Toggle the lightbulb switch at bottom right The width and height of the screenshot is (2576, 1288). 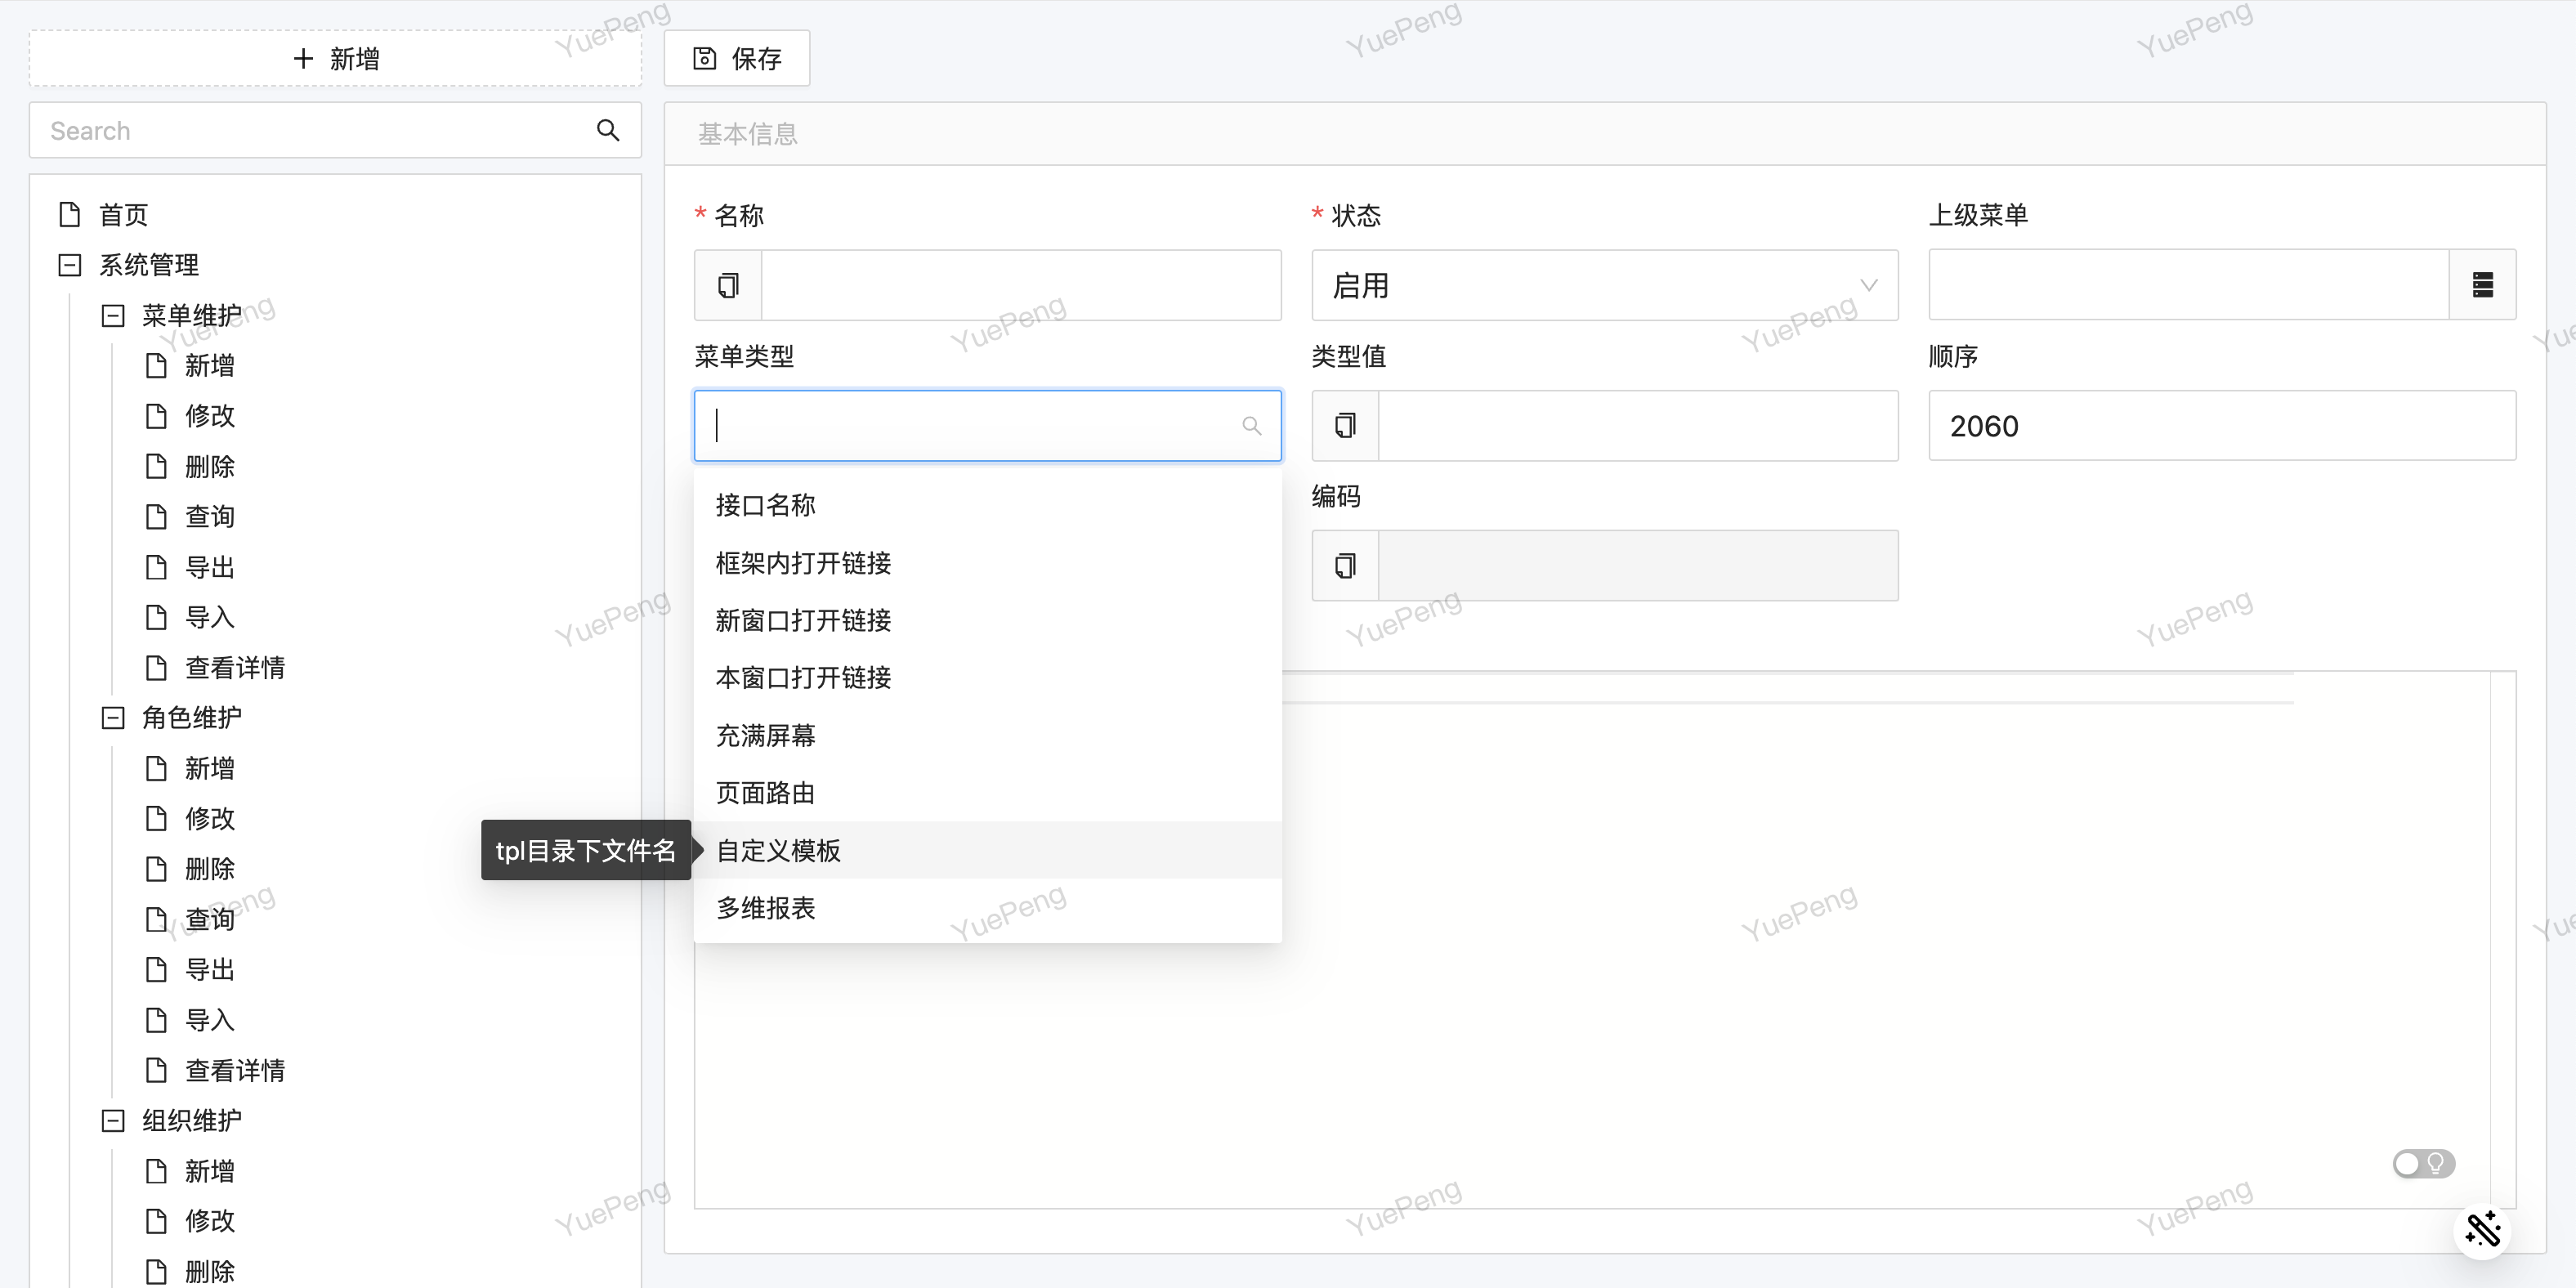click(2423, 1163)
